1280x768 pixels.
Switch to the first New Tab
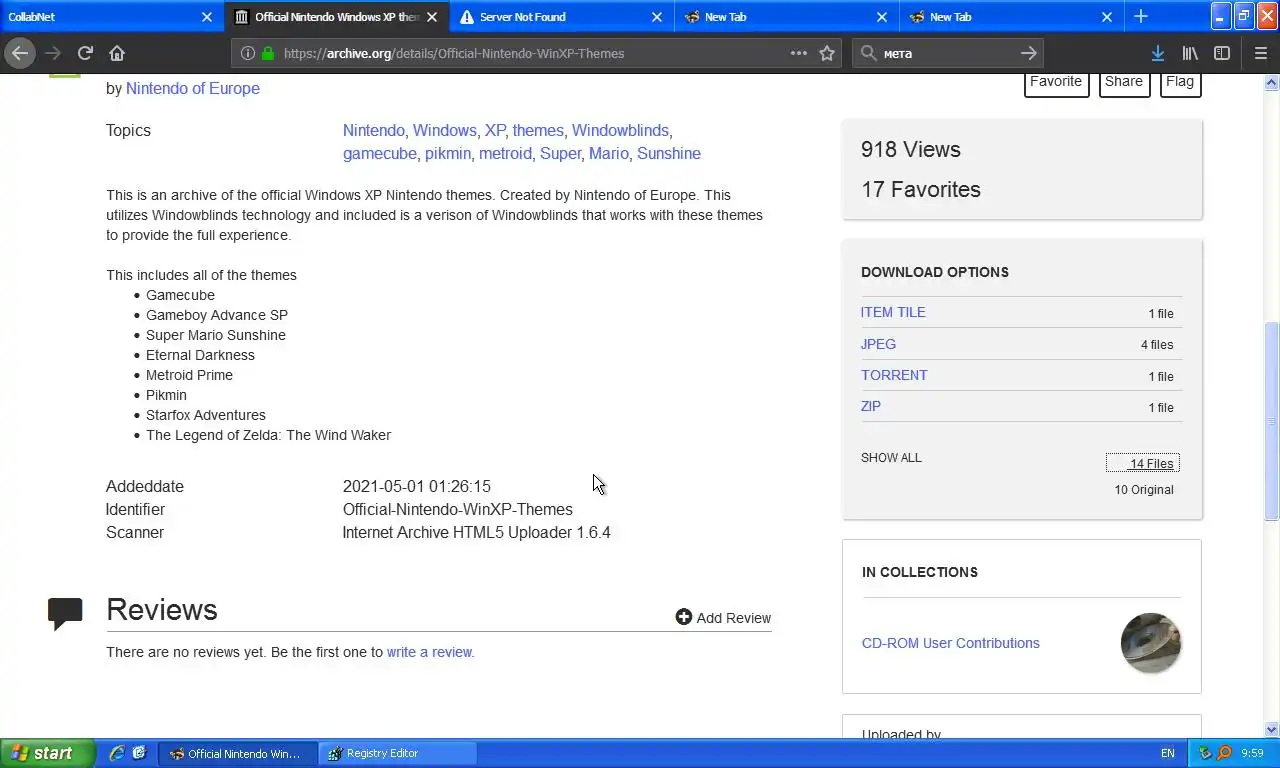click(x=787, y=17)
